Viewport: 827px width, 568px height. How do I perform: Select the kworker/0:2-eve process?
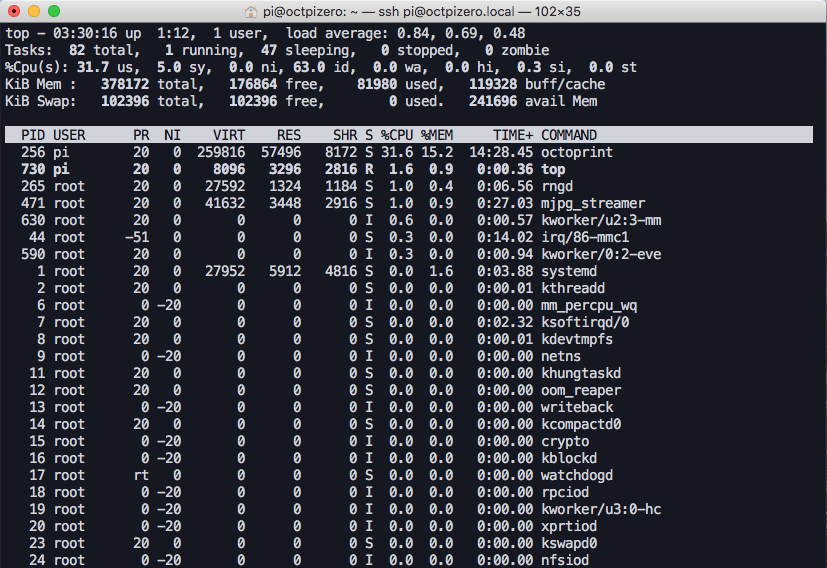(x=601, y=254)
